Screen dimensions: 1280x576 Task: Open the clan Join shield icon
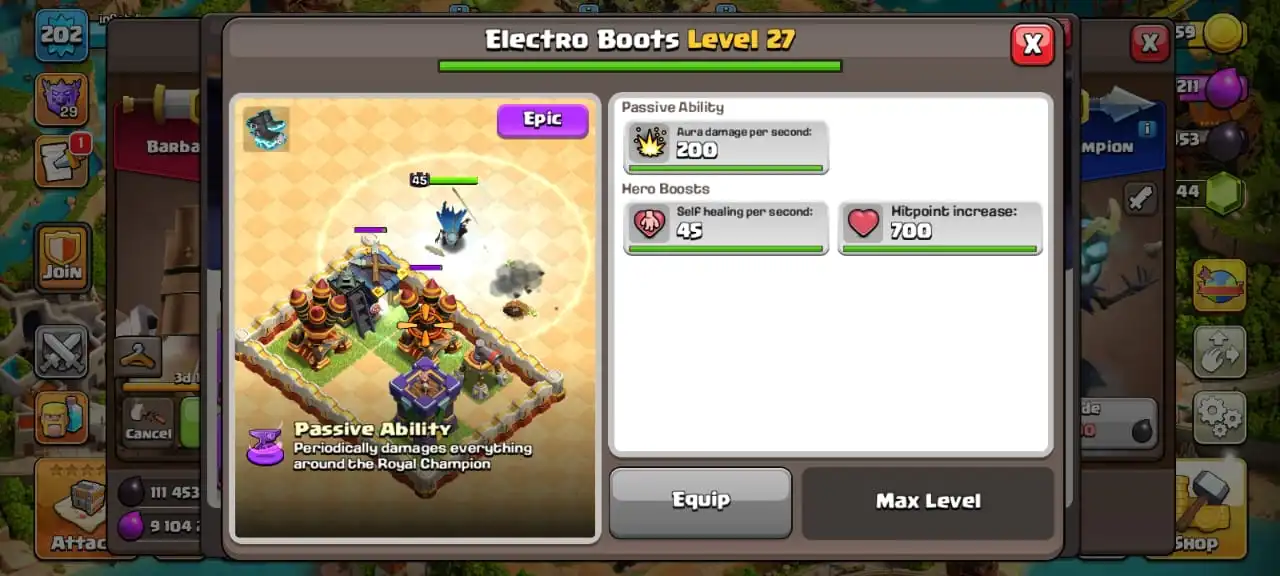63,257
